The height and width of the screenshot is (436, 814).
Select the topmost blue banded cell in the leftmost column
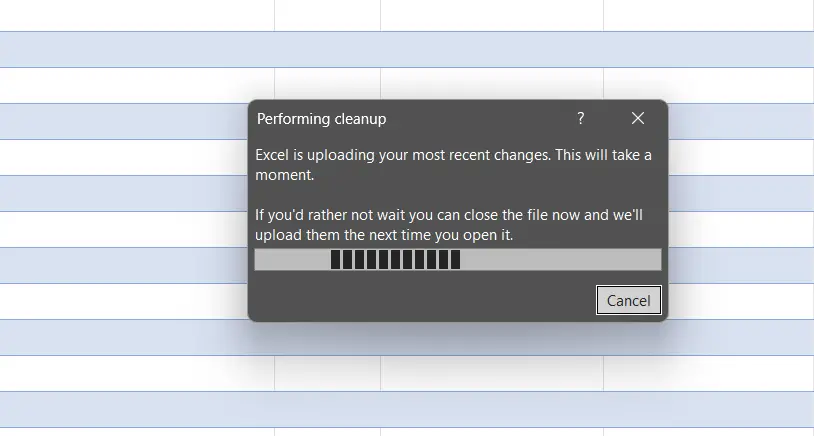pos(137,49)
